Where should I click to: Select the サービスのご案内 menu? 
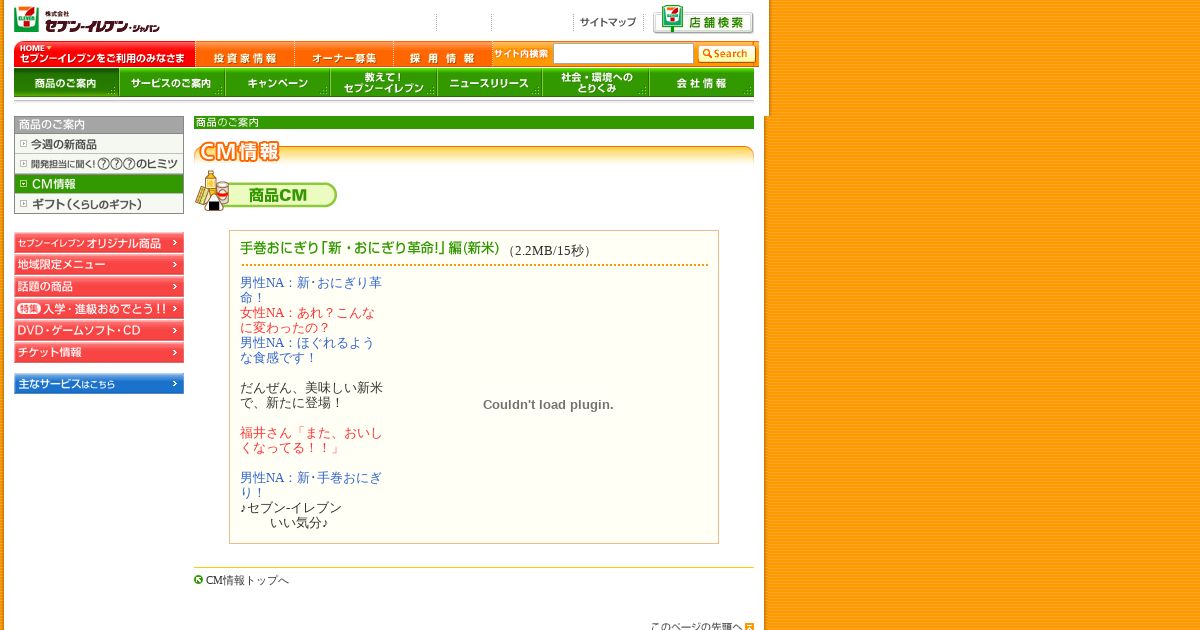coord(172,83)
